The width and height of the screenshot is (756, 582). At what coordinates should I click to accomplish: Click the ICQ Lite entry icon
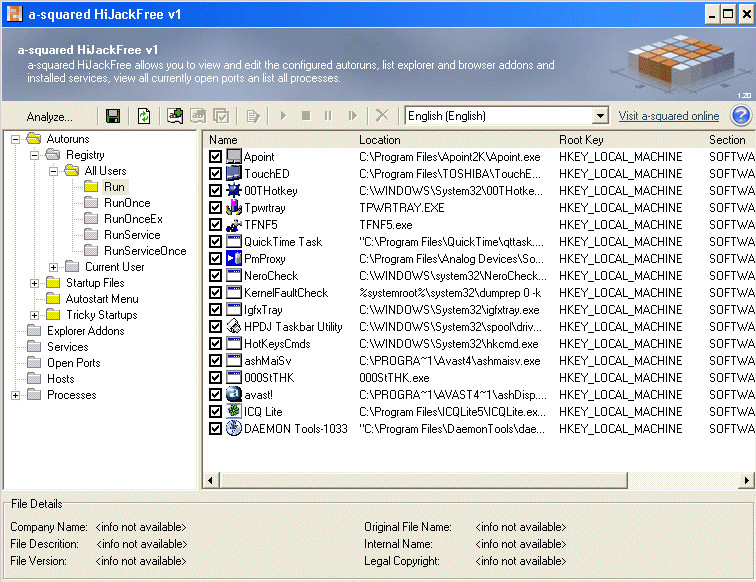click(x=234, y=411)
